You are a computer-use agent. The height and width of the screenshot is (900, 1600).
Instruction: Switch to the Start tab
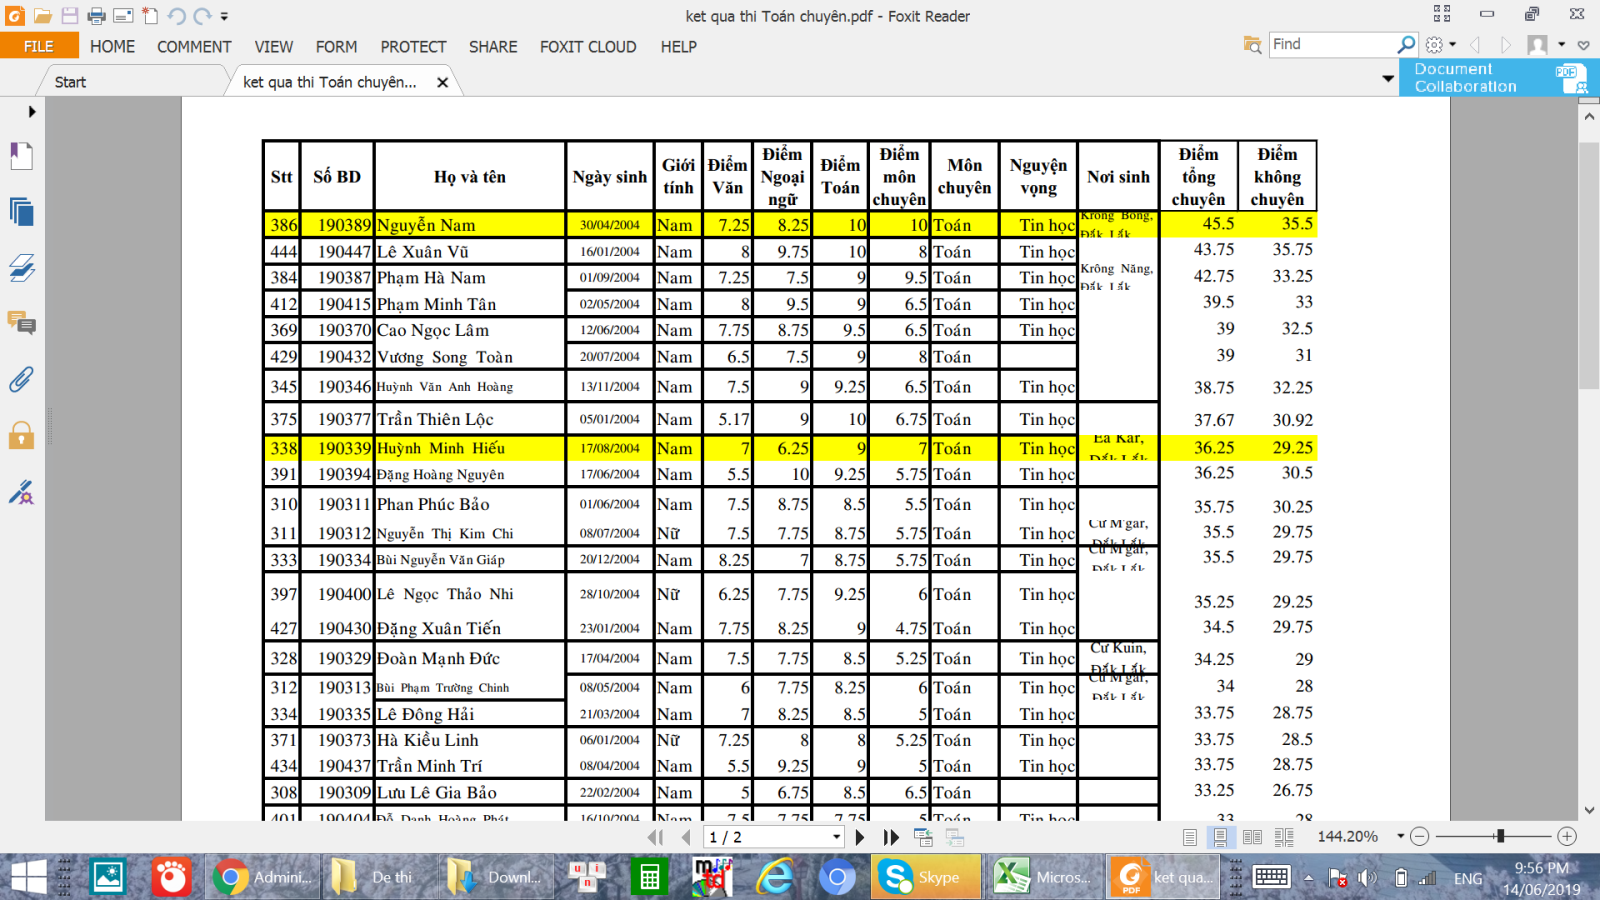pyautogui.click(x=70, y=82)
